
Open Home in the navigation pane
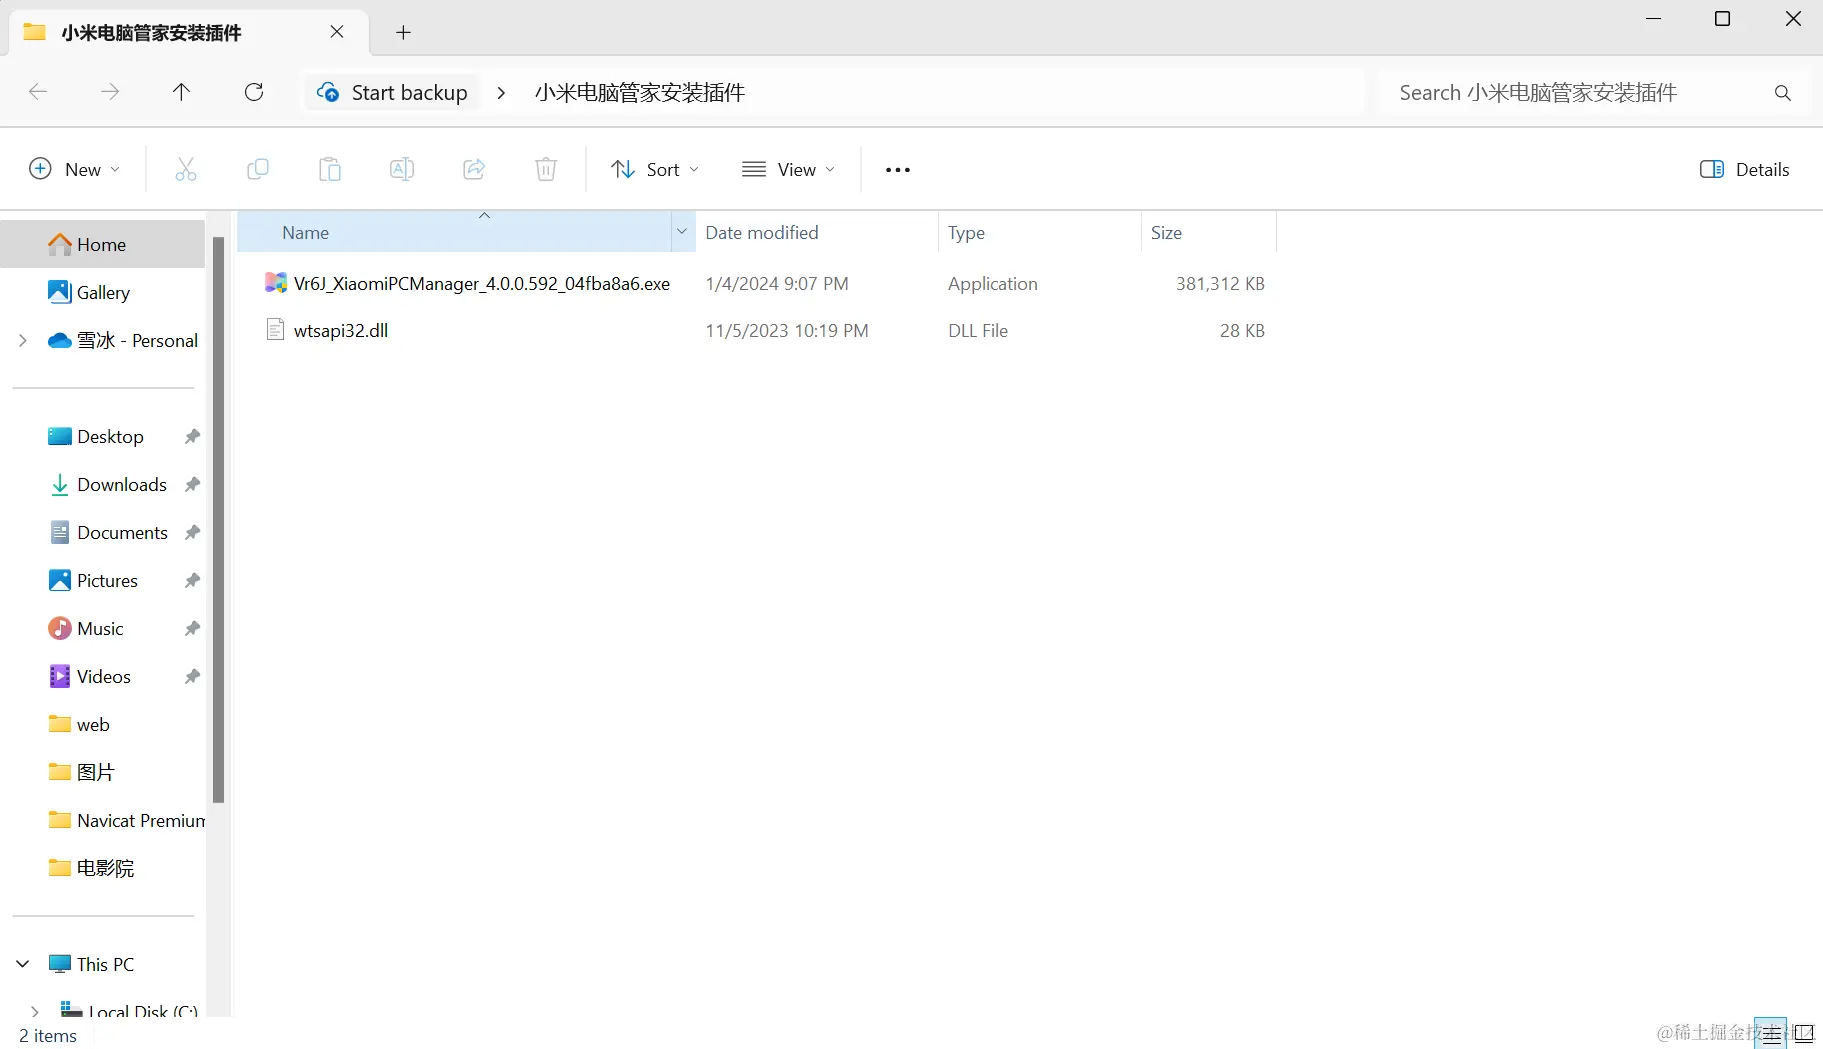[102, 244]
